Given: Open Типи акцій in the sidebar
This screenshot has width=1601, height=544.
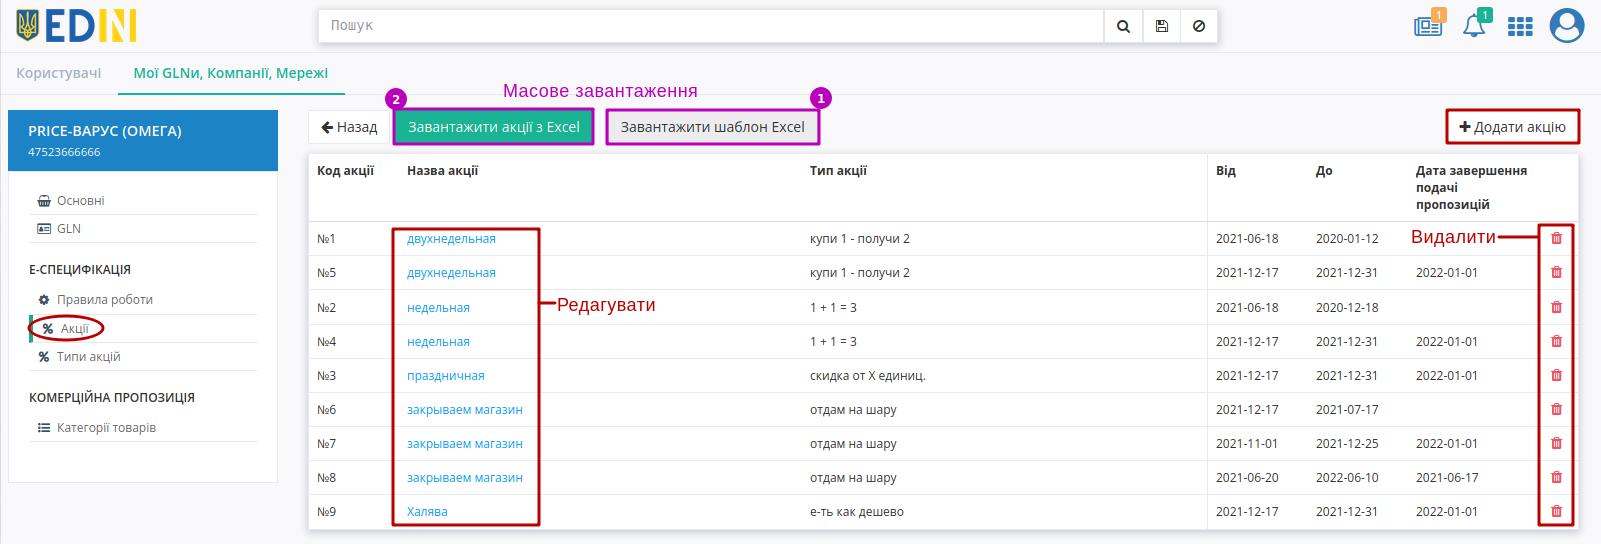Looking at the screenshot, I should click(x=88, y=357).
